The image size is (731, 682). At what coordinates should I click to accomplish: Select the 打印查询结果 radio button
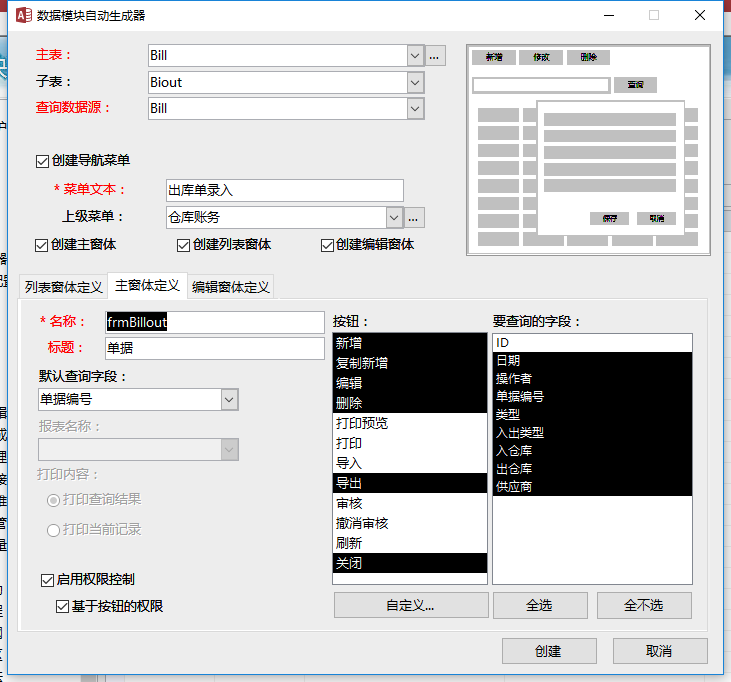[53, 500]
